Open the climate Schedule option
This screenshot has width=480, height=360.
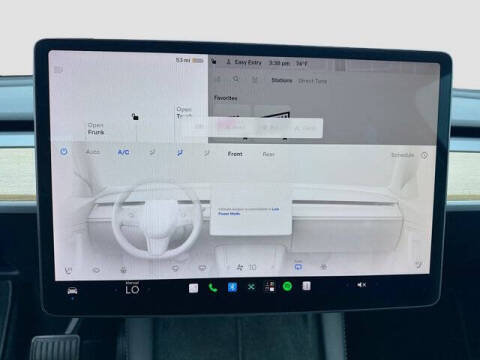point(402,155)
